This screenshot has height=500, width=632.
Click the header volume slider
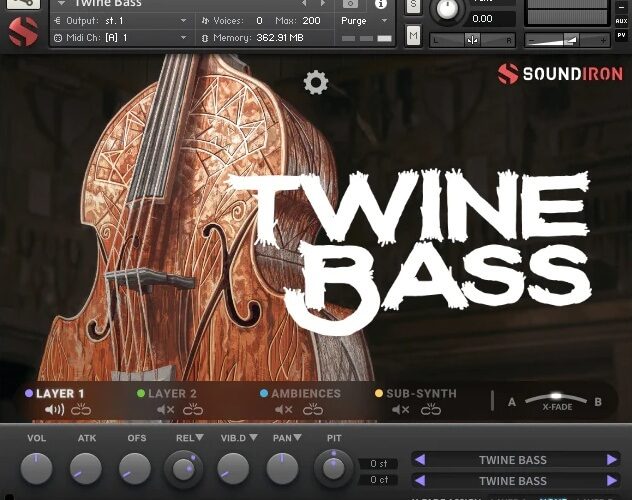[x=568, y=40]
